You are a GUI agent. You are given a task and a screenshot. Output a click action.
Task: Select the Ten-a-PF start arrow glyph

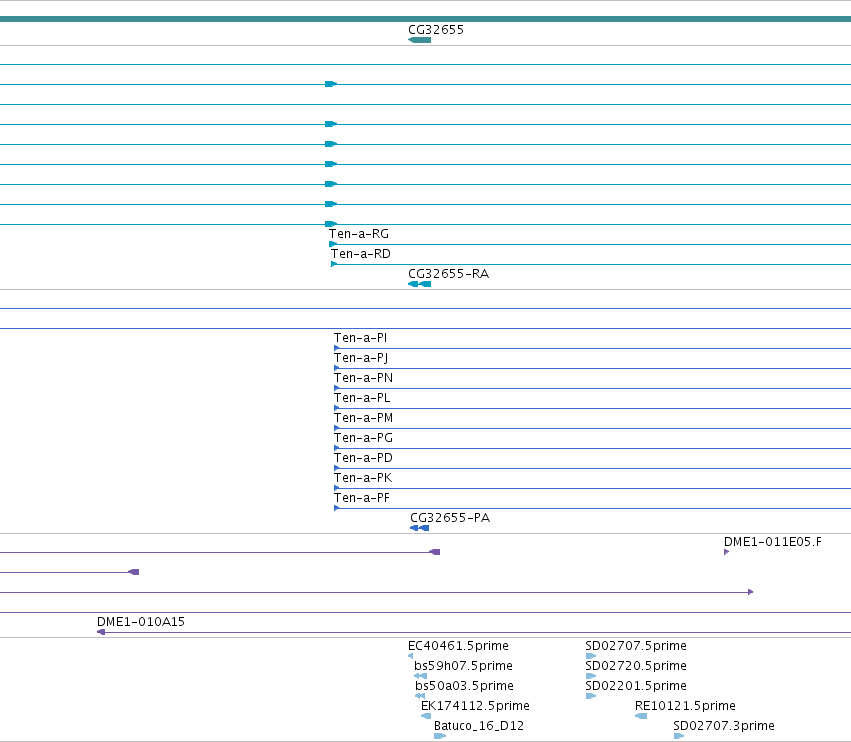click(x=337, y=509)
